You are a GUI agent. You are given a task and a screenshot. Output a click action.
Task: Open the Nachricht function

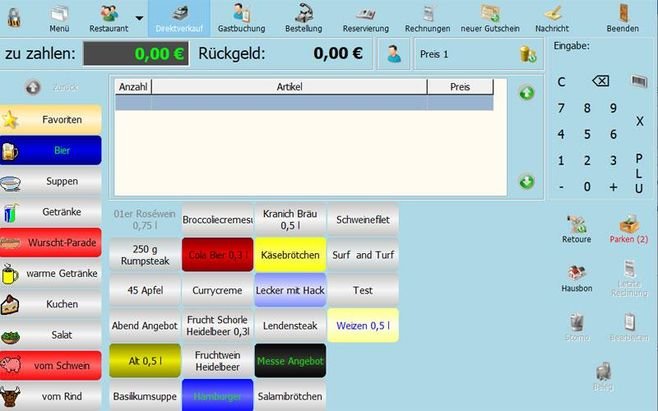click(552, 19)
